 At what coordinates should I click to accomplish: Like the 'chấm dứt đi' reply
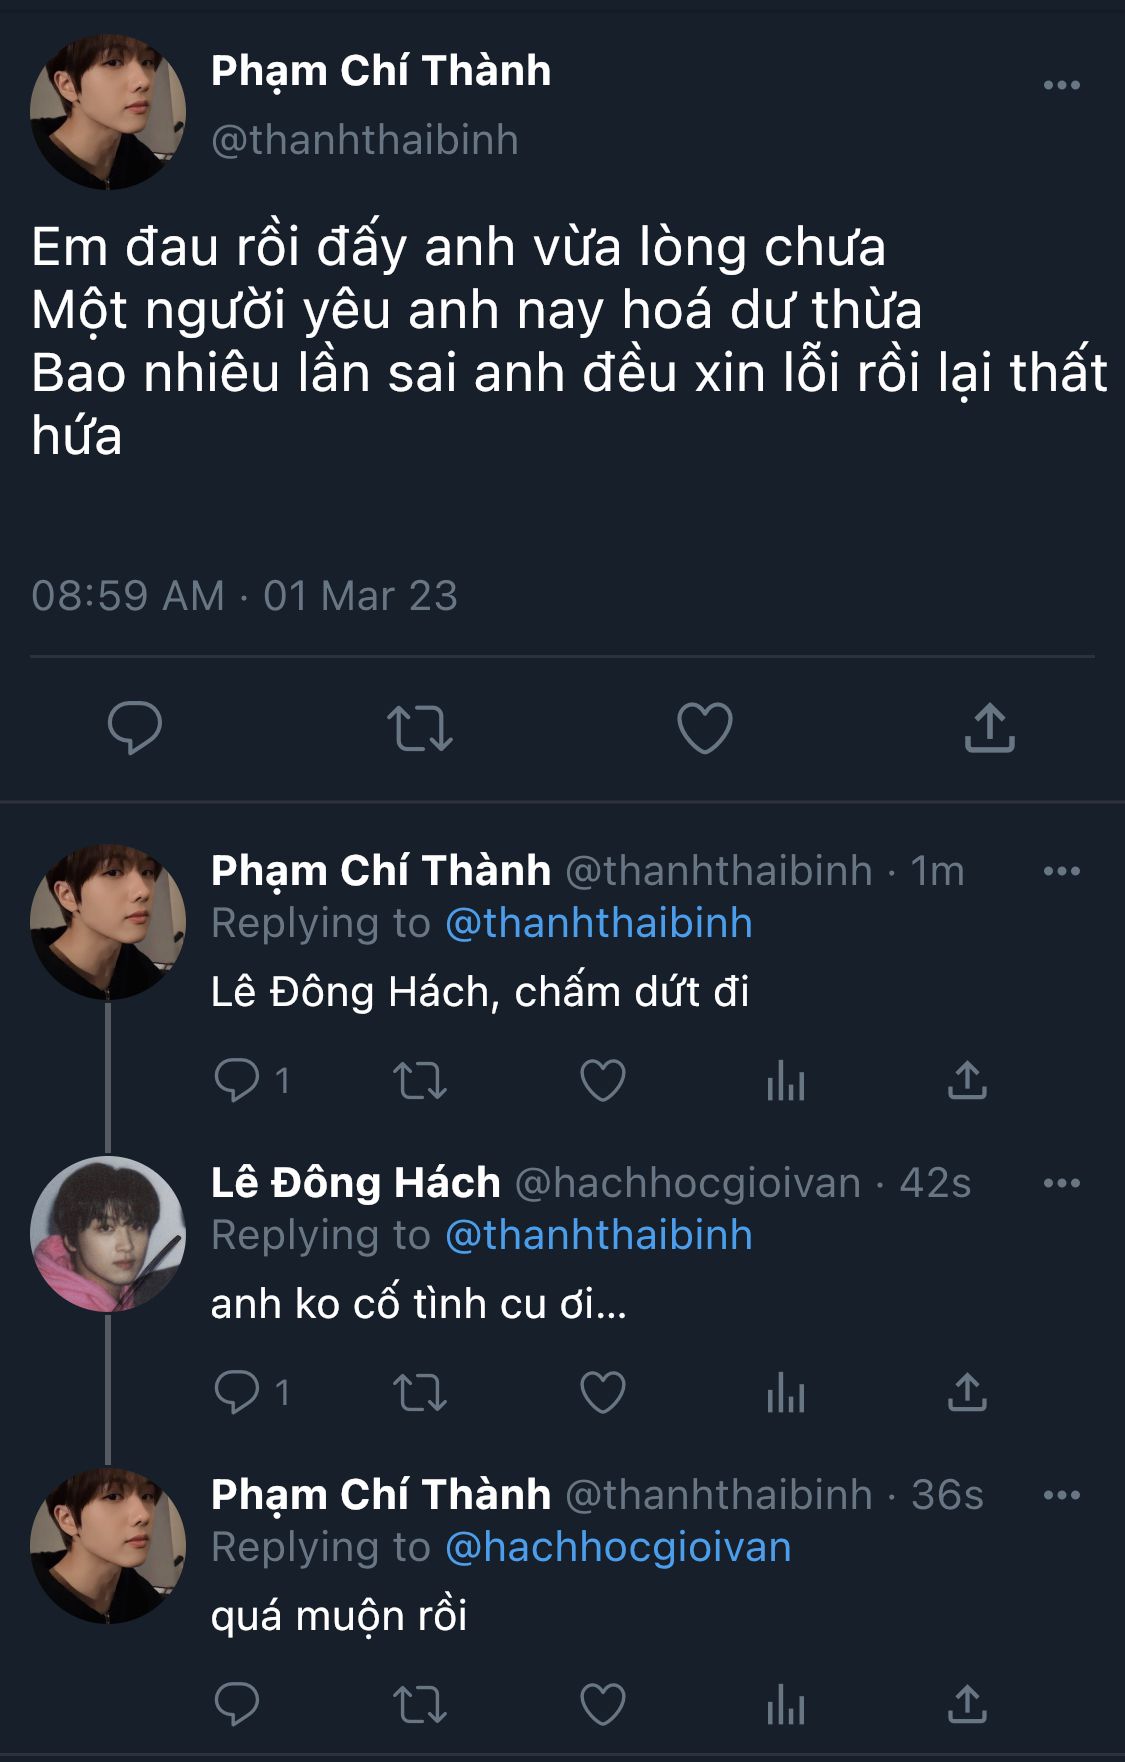(603, 1081)
